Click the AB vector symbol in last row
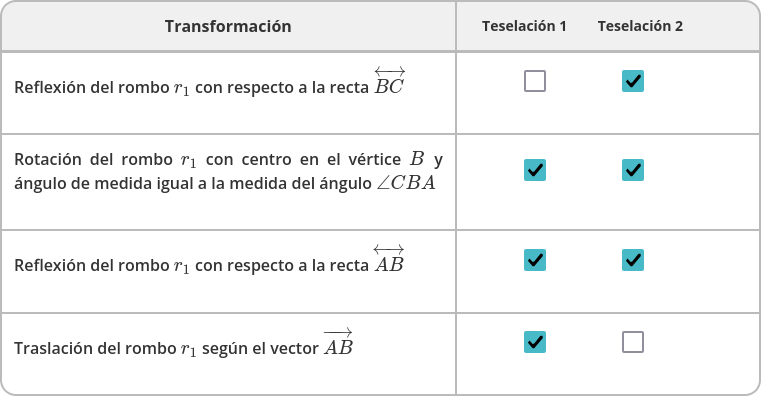761x396 pixels. click(x=338, y=342)
